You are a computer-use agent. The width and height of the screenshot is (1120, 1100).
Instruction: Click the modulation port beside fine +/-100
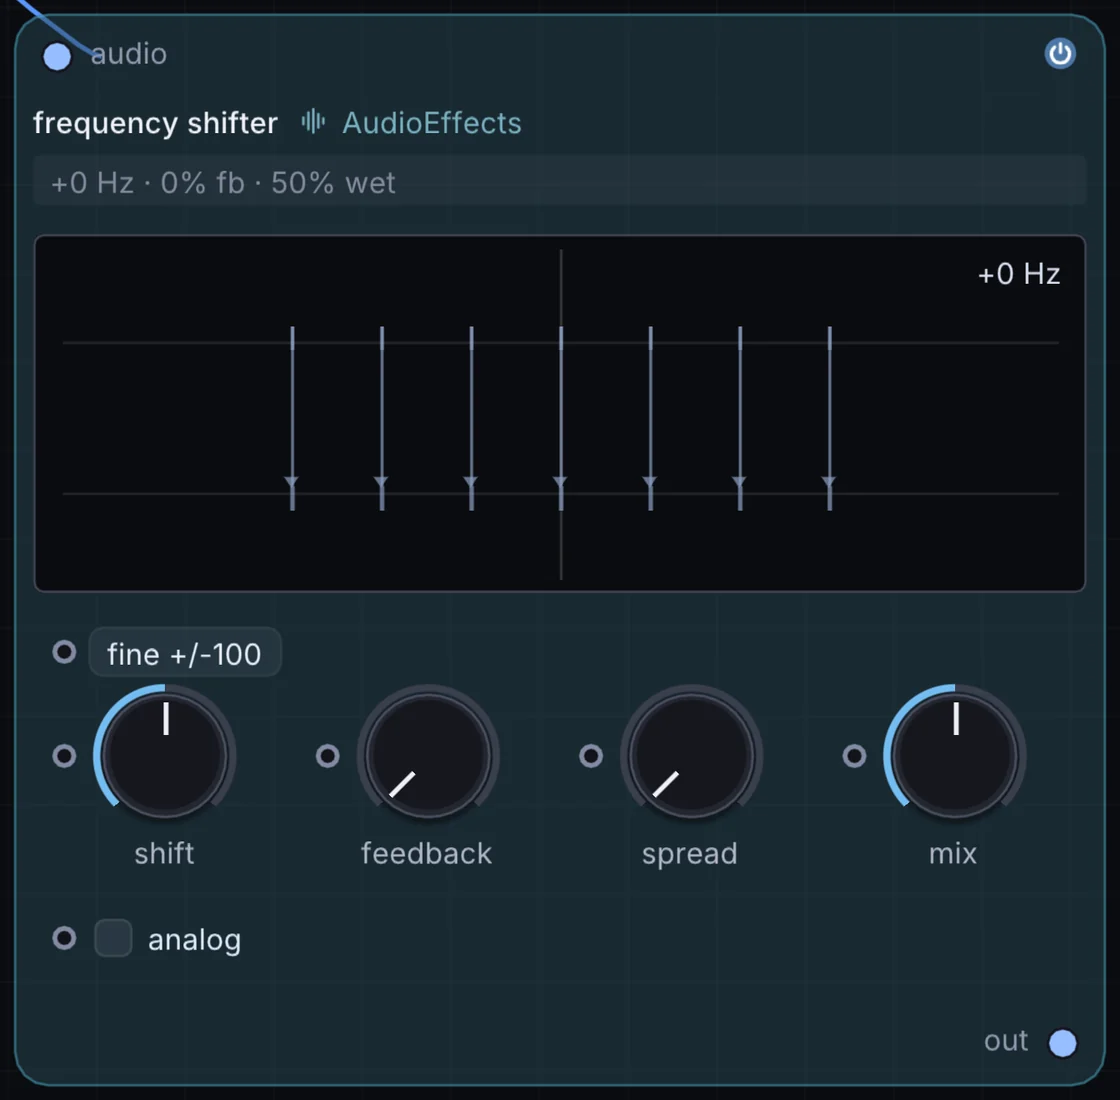tap(64, 651)
